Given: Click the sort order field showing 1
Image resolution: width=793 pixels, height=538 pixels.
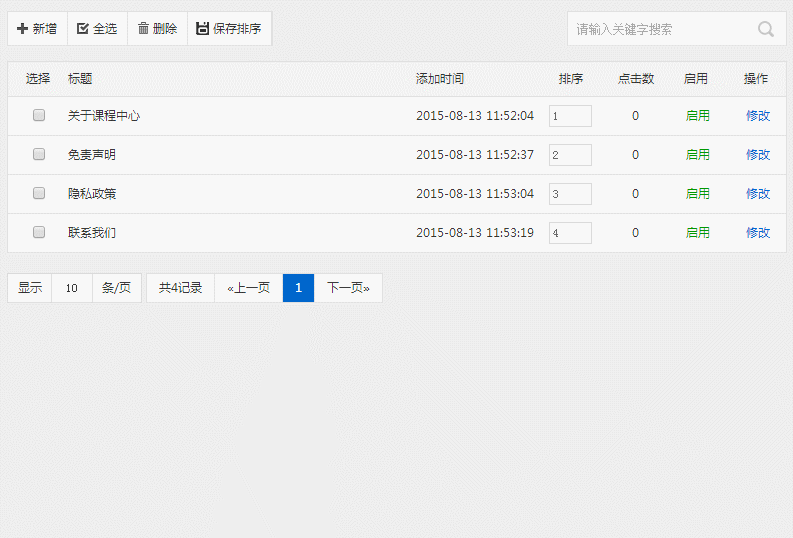Looking at the screenshot, I should pos(570,116).
